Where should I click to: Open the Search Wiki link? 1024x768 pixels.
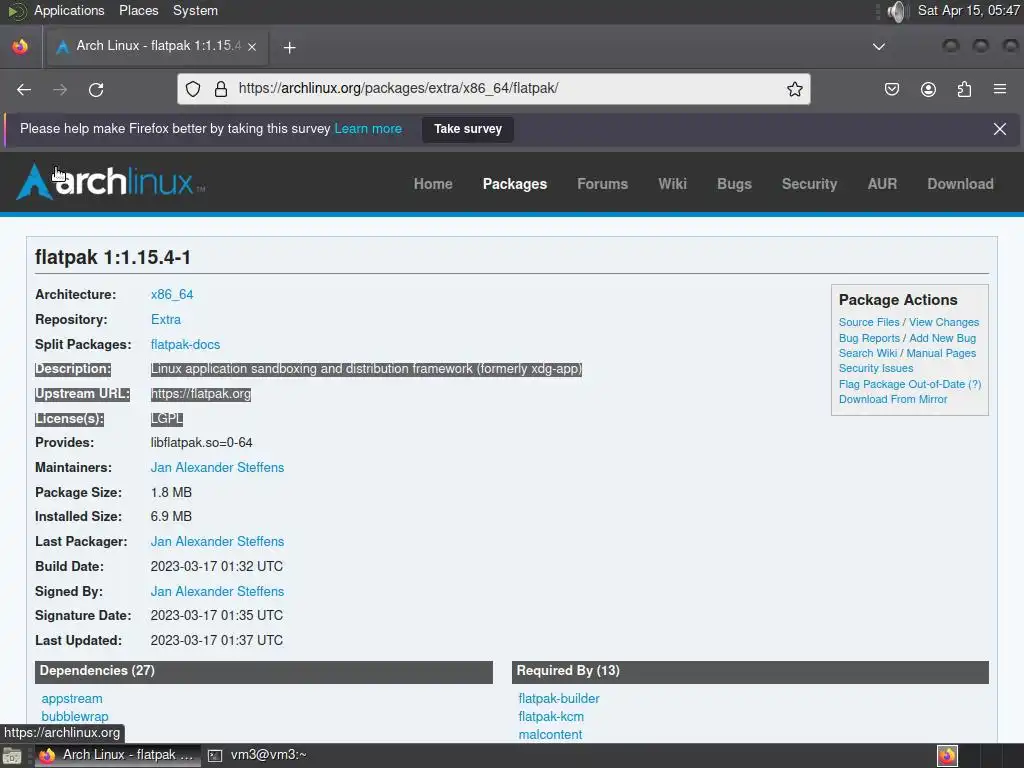(868, 353)
